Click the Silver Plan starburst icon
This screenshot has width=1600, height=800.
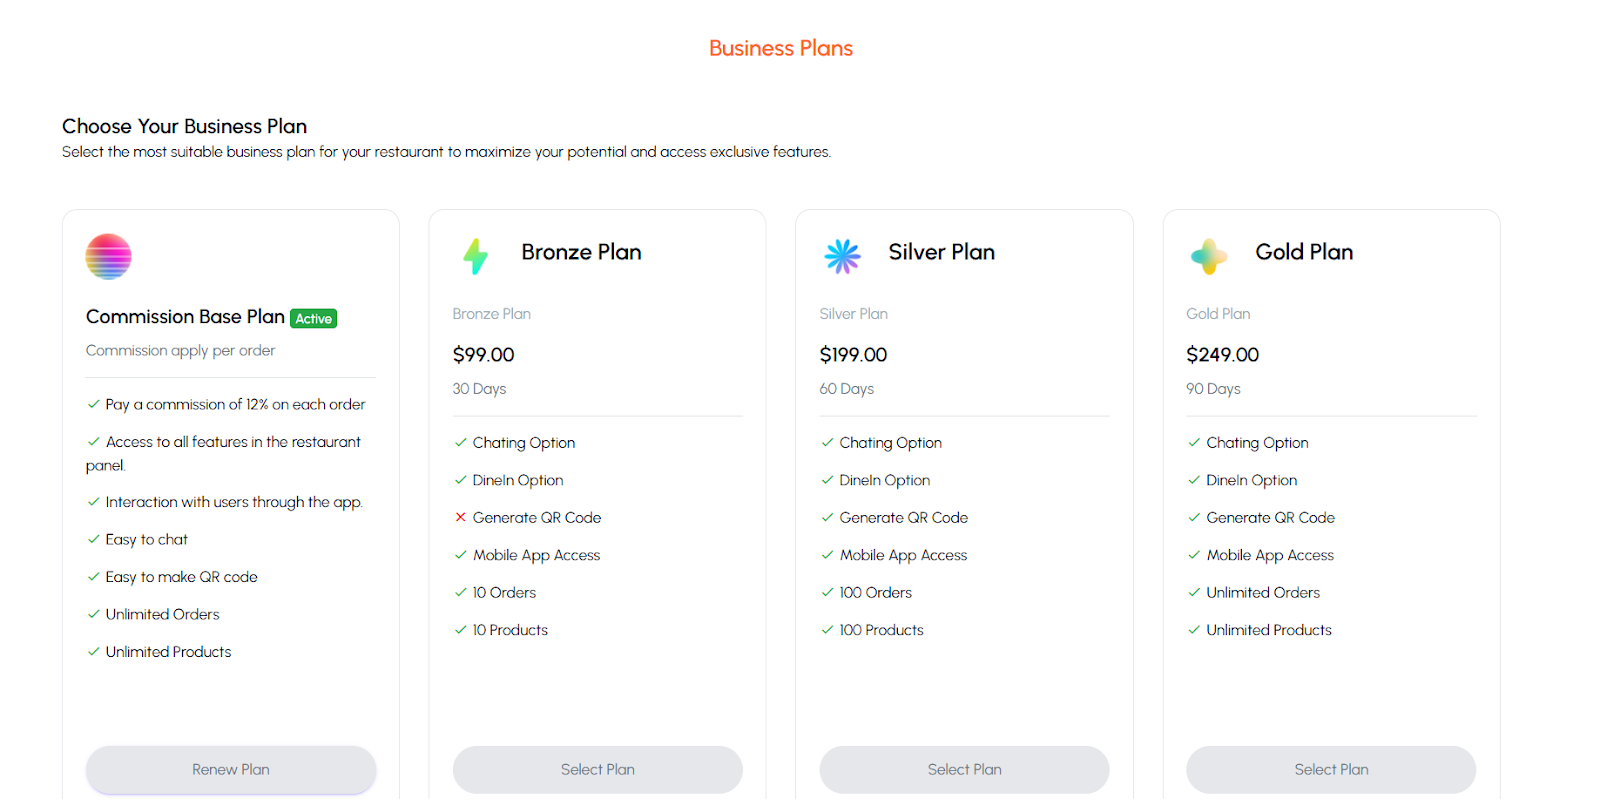click(842, 256)
